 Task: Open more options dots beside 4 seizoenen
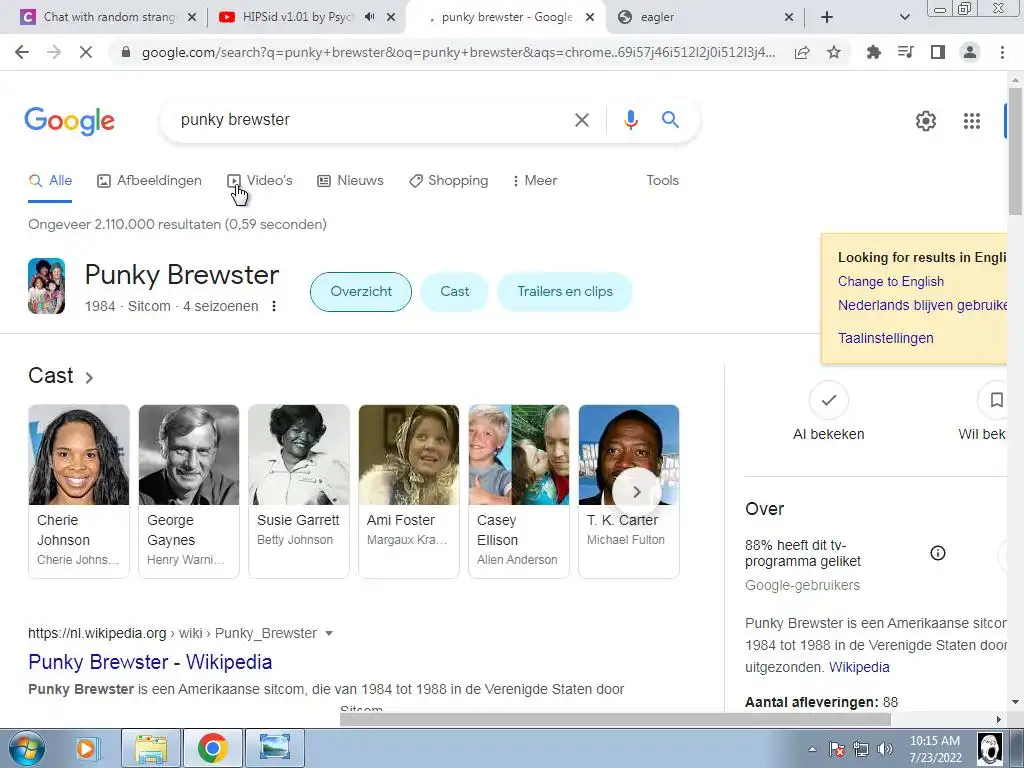(274, 306)
